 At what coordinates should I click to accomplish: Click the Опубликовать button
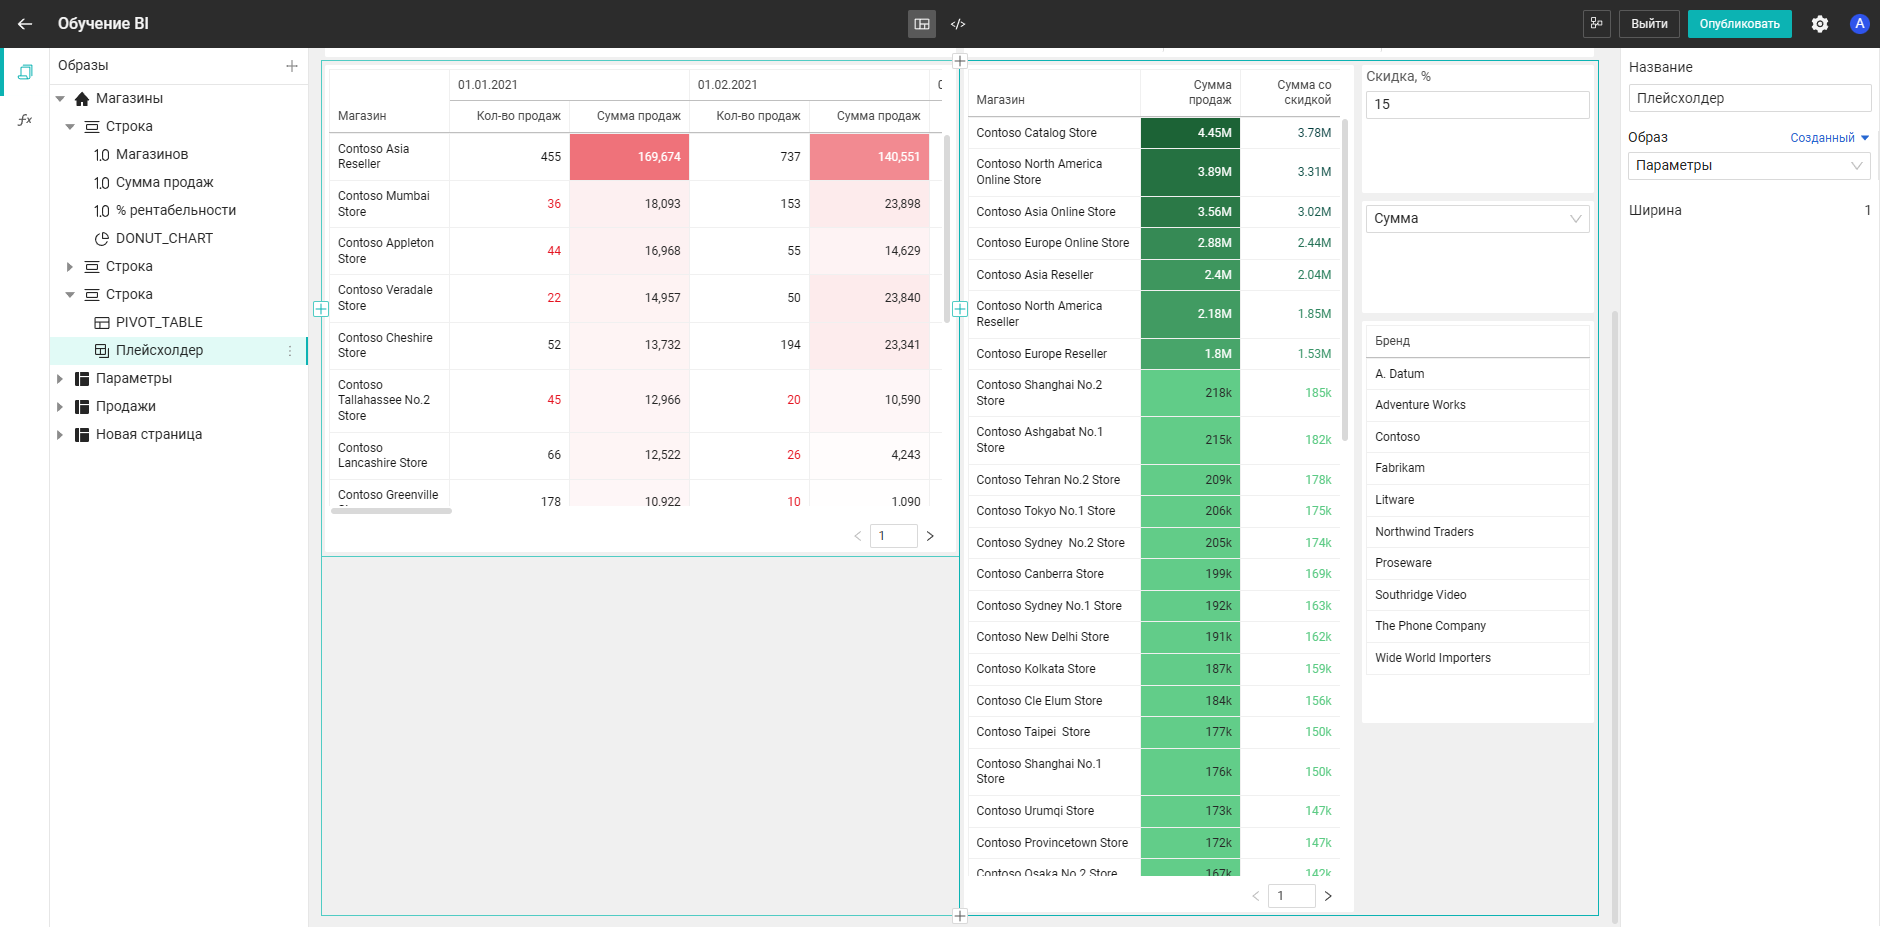click(1739, 24)
